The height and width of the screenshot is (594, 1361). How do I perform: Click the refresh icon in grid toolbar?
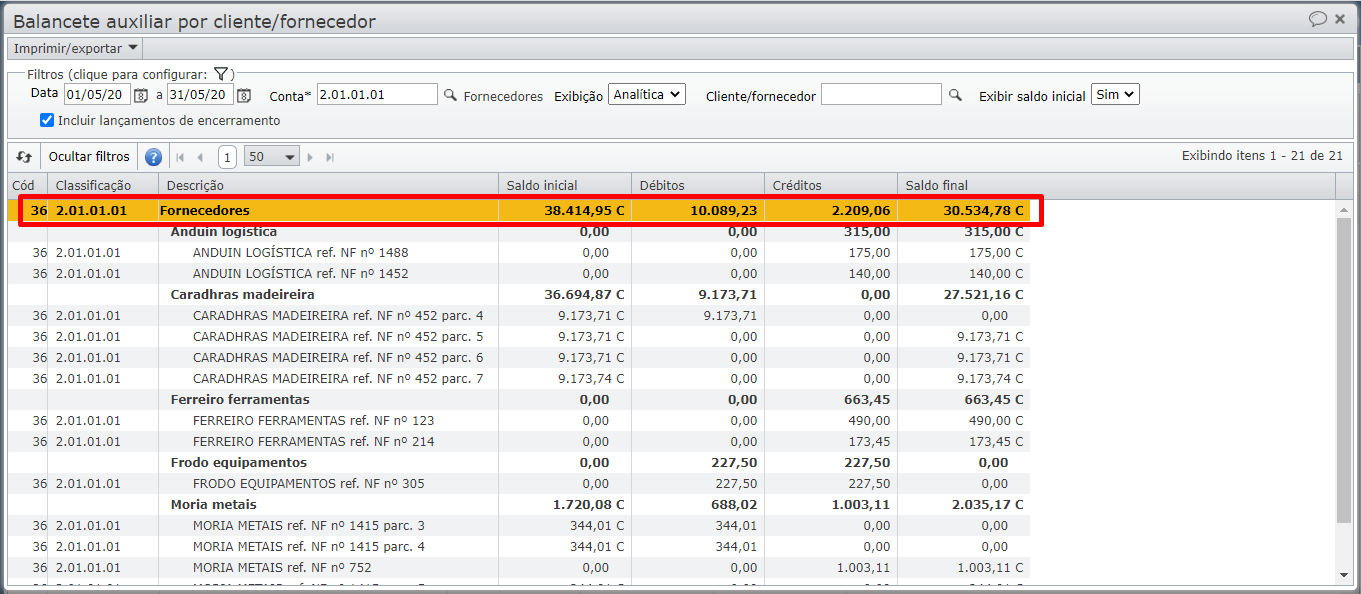coord(24,157)
